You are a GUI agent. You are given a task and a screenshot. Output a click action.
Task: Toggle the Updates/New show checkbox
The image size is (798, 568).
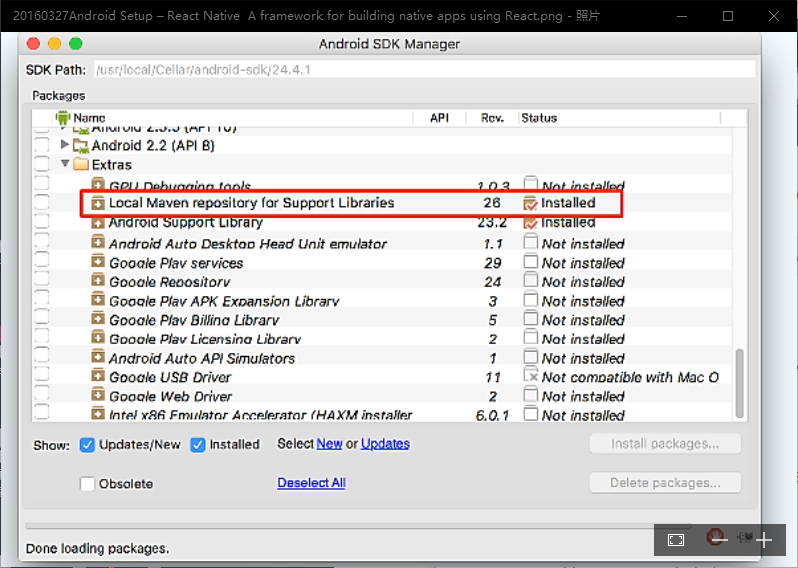click(87, 445)
